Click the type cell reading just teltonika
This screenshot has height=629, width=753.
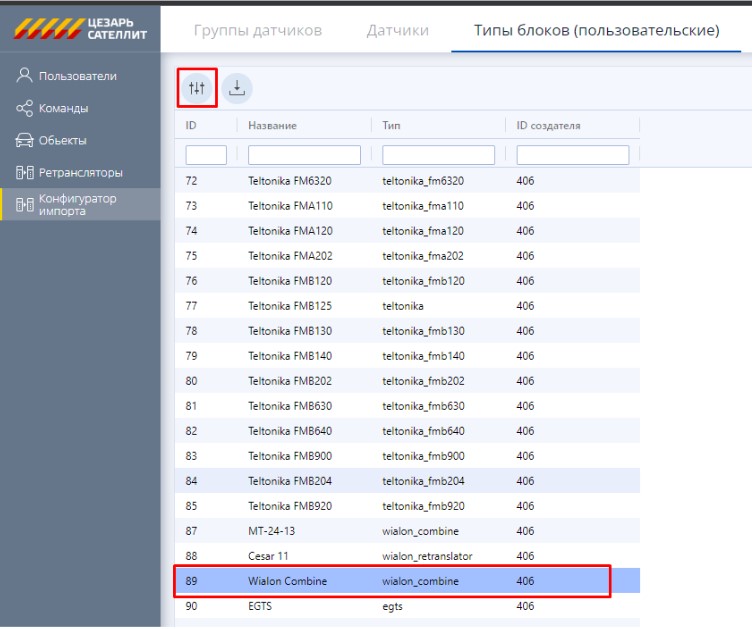(403, 306)
